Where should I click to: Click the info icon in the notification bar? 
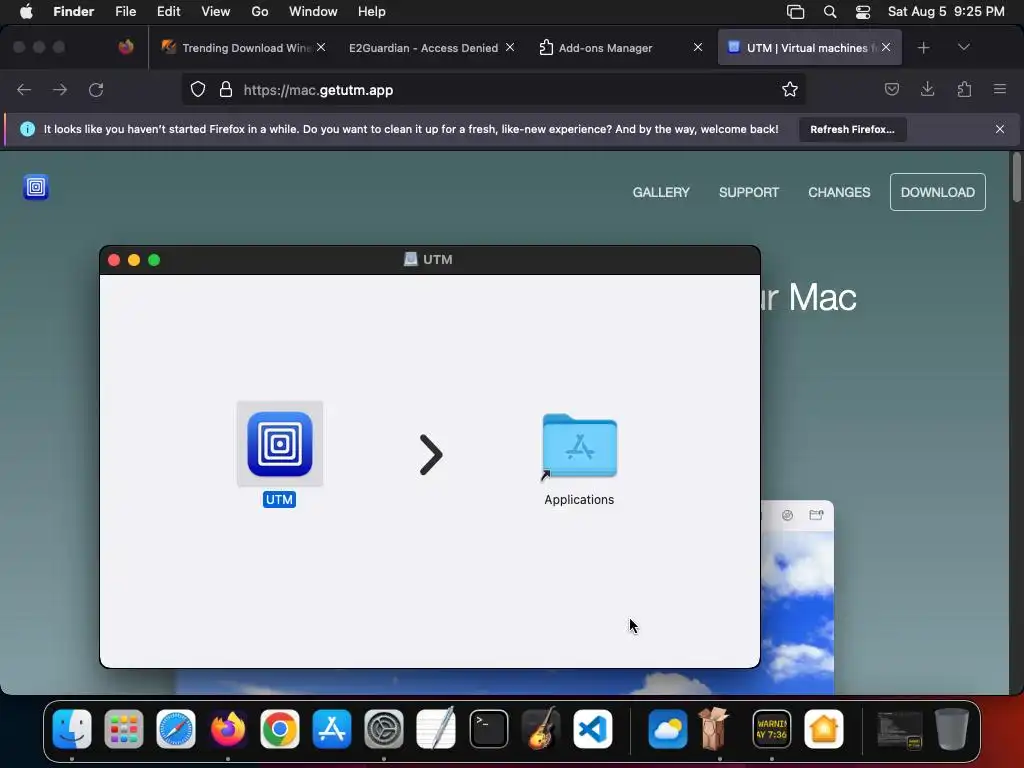(x=27, y=129)
